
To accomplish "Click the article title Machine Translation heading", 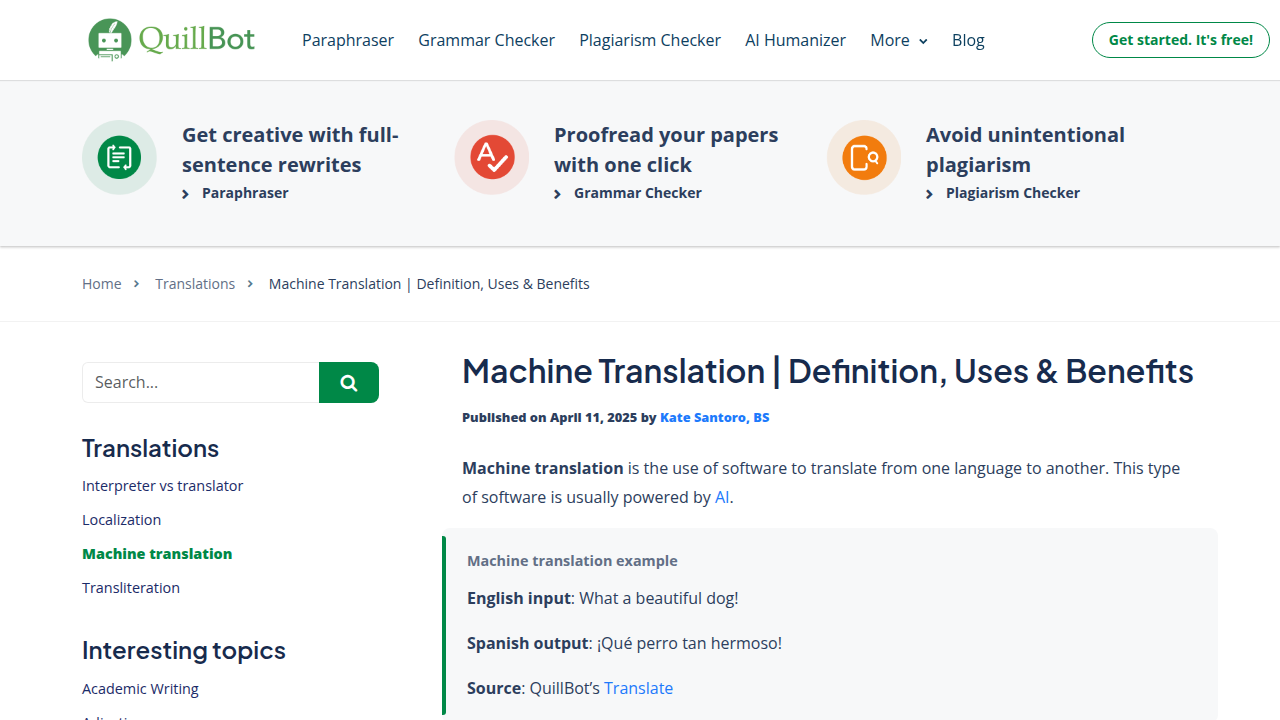I will click(x=828, y=371).
